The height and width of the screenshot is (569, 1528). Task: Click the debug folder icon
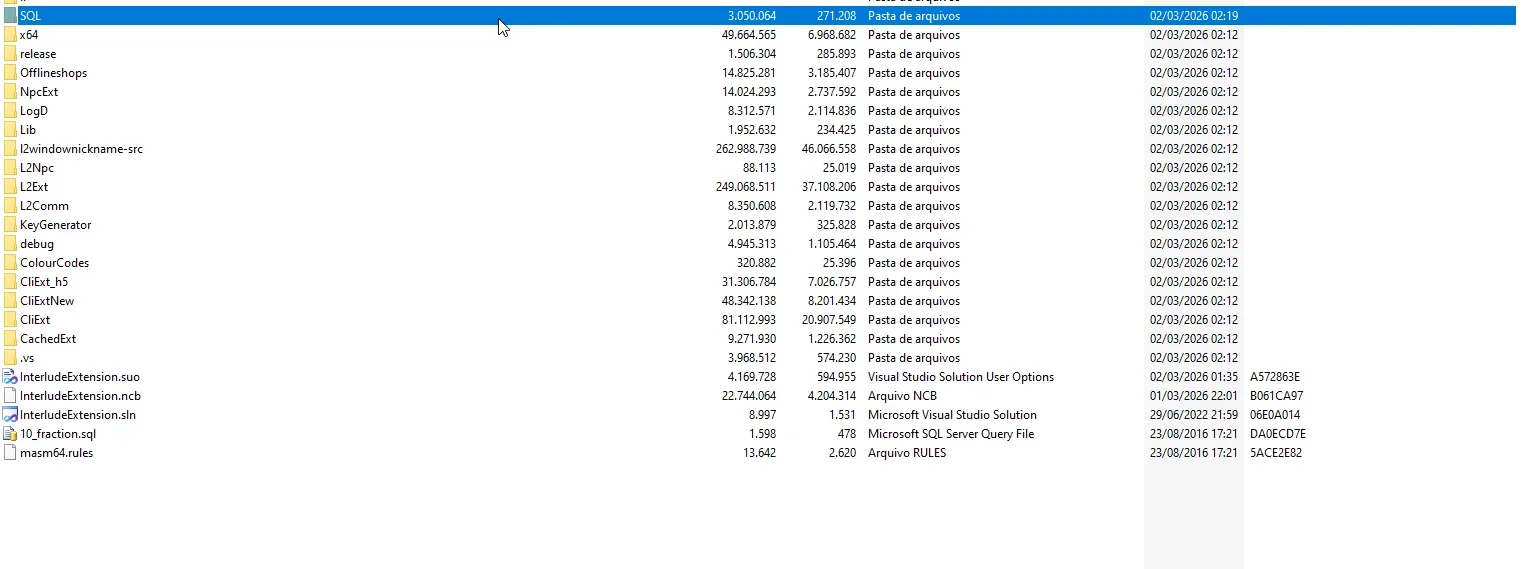(x=10, y=244)
